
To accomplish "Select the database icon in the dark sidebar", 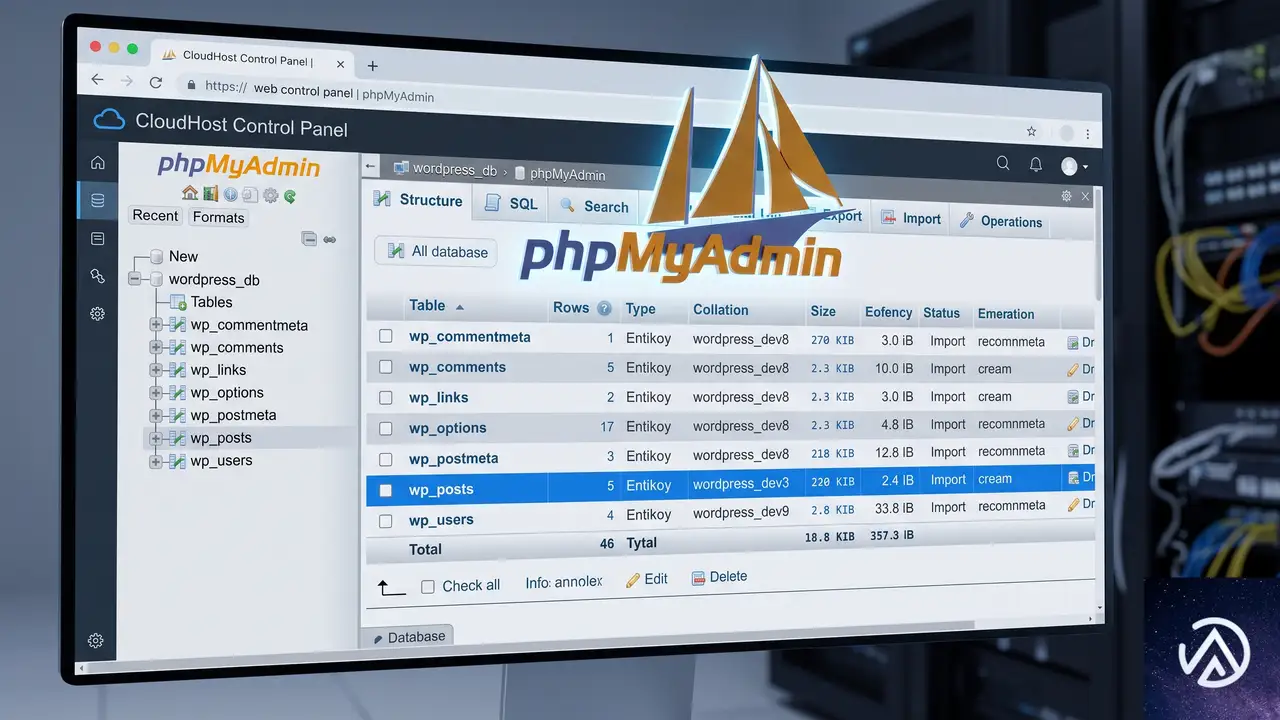I will point(97,201).
